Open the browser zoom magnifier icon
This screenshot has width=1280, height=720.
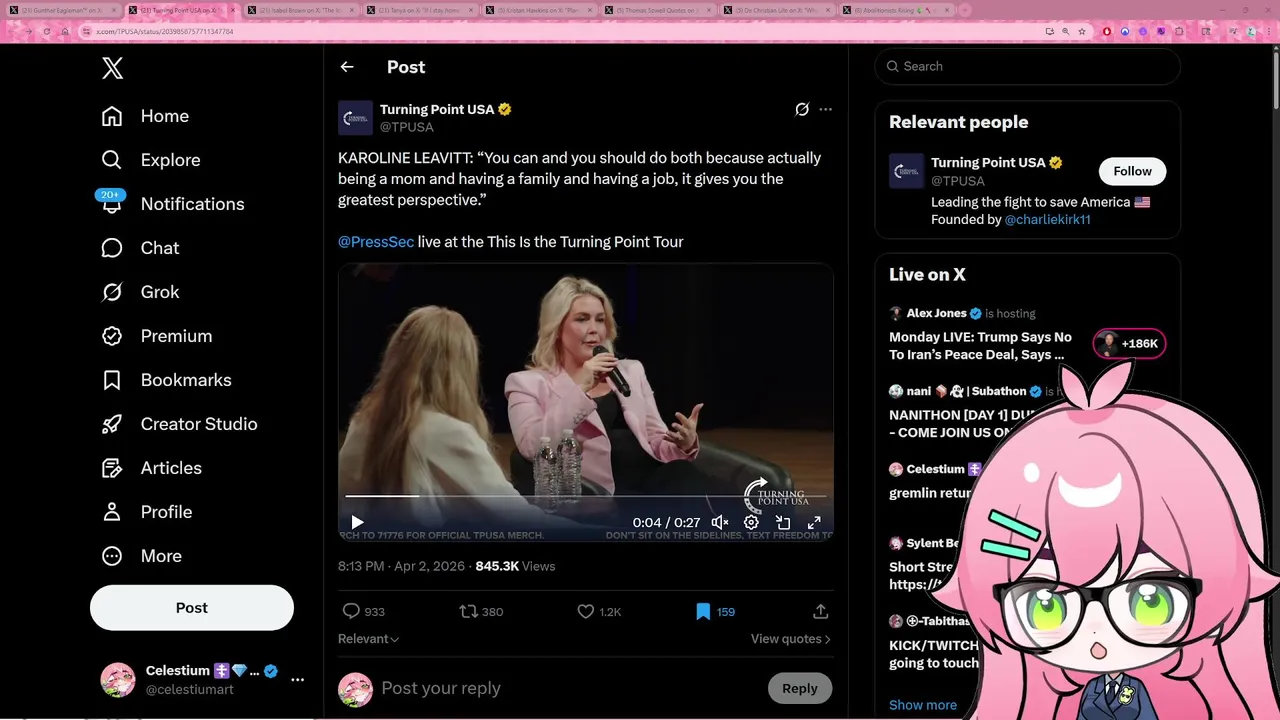tap(1065, 31)
